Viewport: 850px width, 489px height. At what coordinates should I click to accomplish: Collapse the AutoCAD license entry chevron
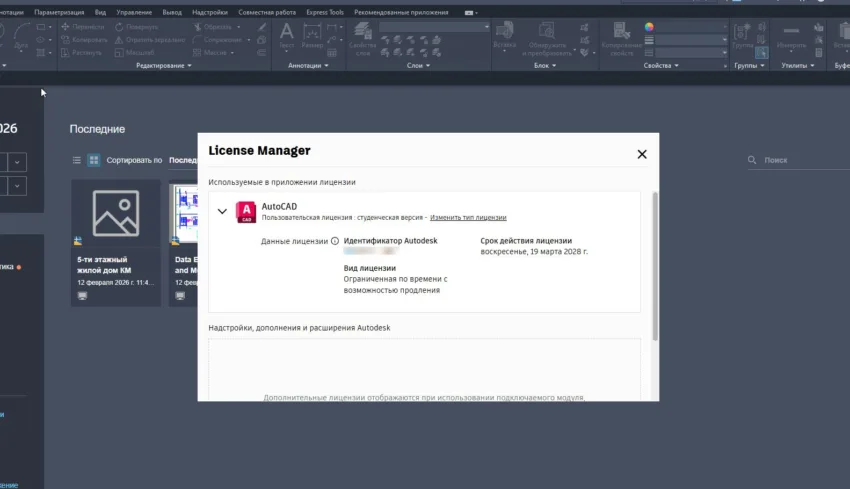(222, 211)
